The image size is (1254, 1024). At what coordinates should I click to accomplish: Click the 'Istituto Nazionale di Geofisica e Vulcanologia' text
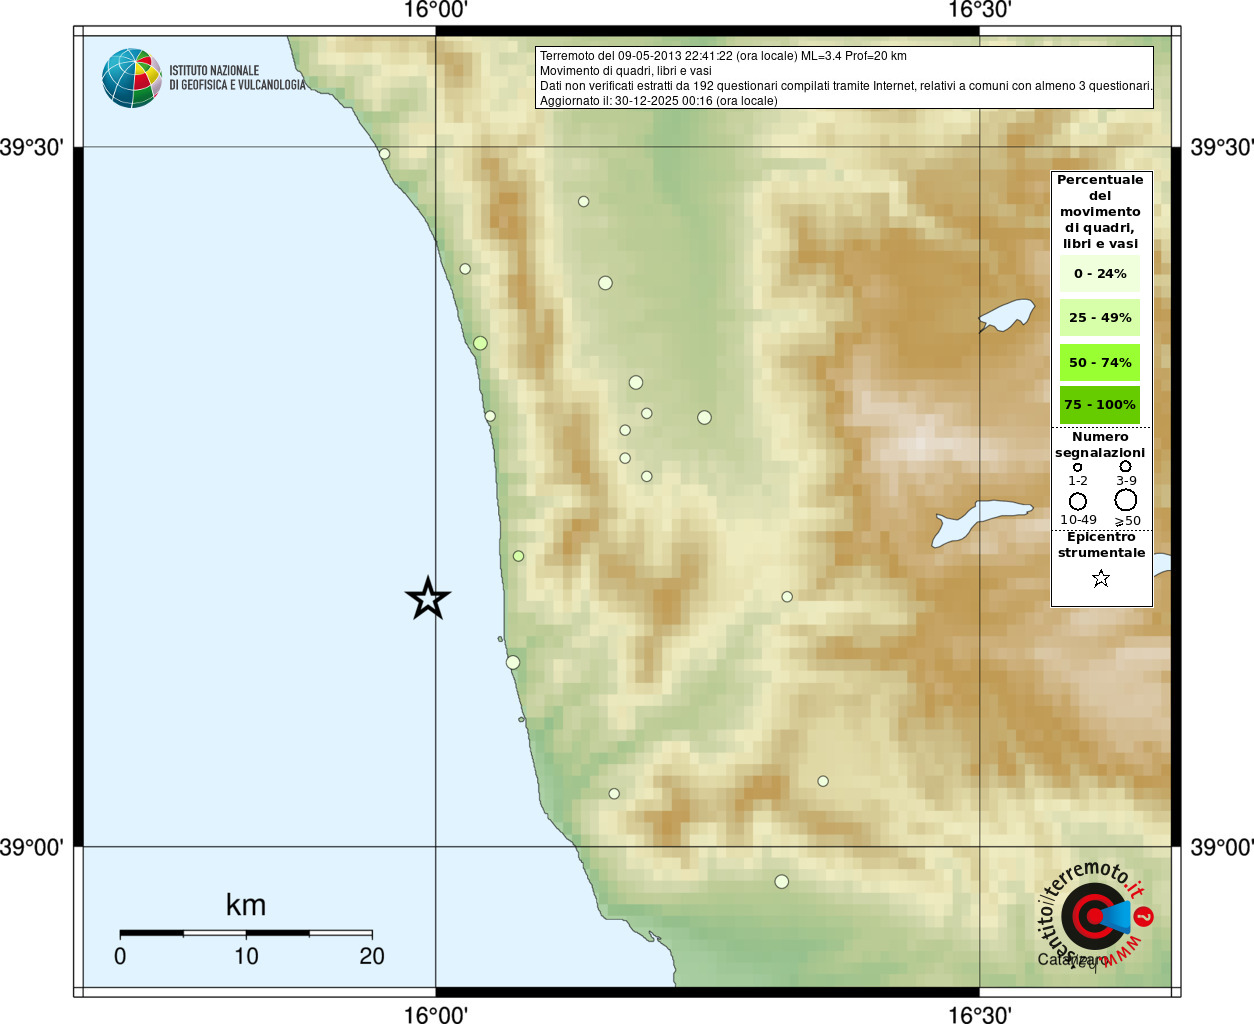coord(237,78)
